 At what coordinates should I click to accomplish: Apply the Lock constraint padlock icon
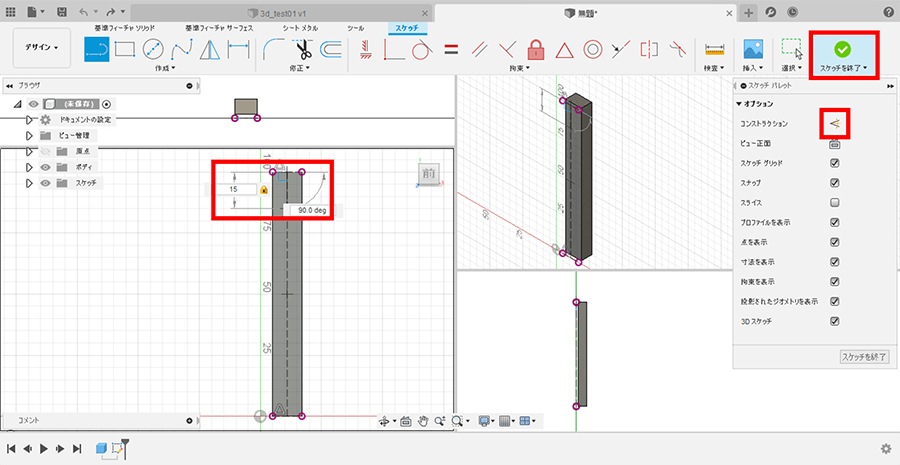[x=536, y=48]
